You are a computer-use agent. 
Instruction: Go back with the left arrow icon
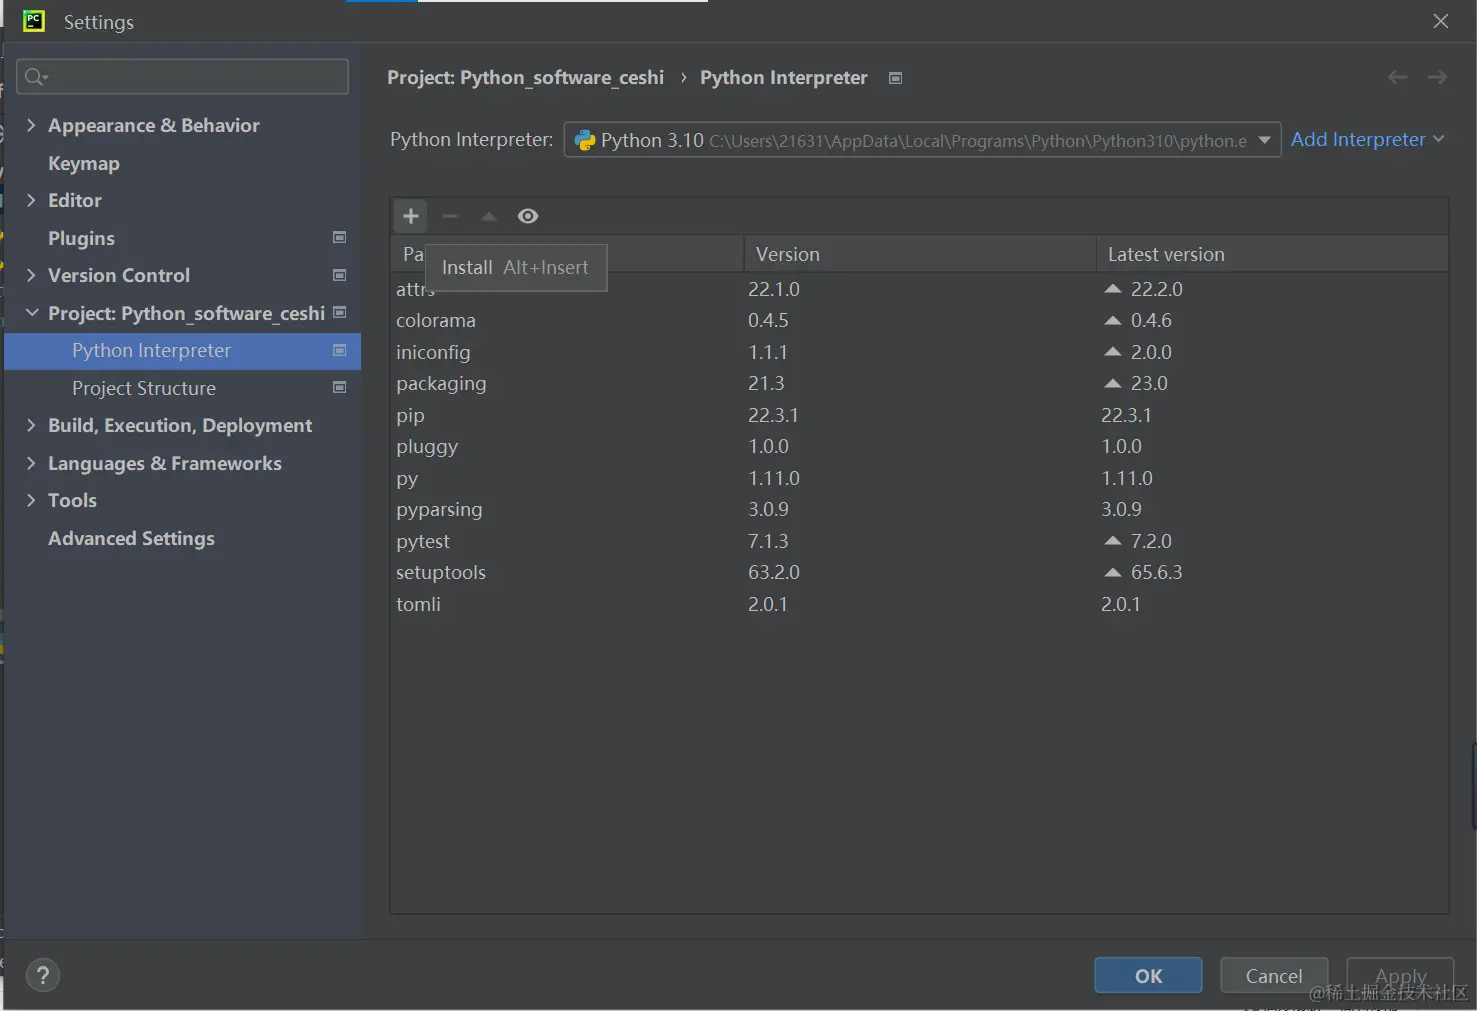tap(1397, 77)
